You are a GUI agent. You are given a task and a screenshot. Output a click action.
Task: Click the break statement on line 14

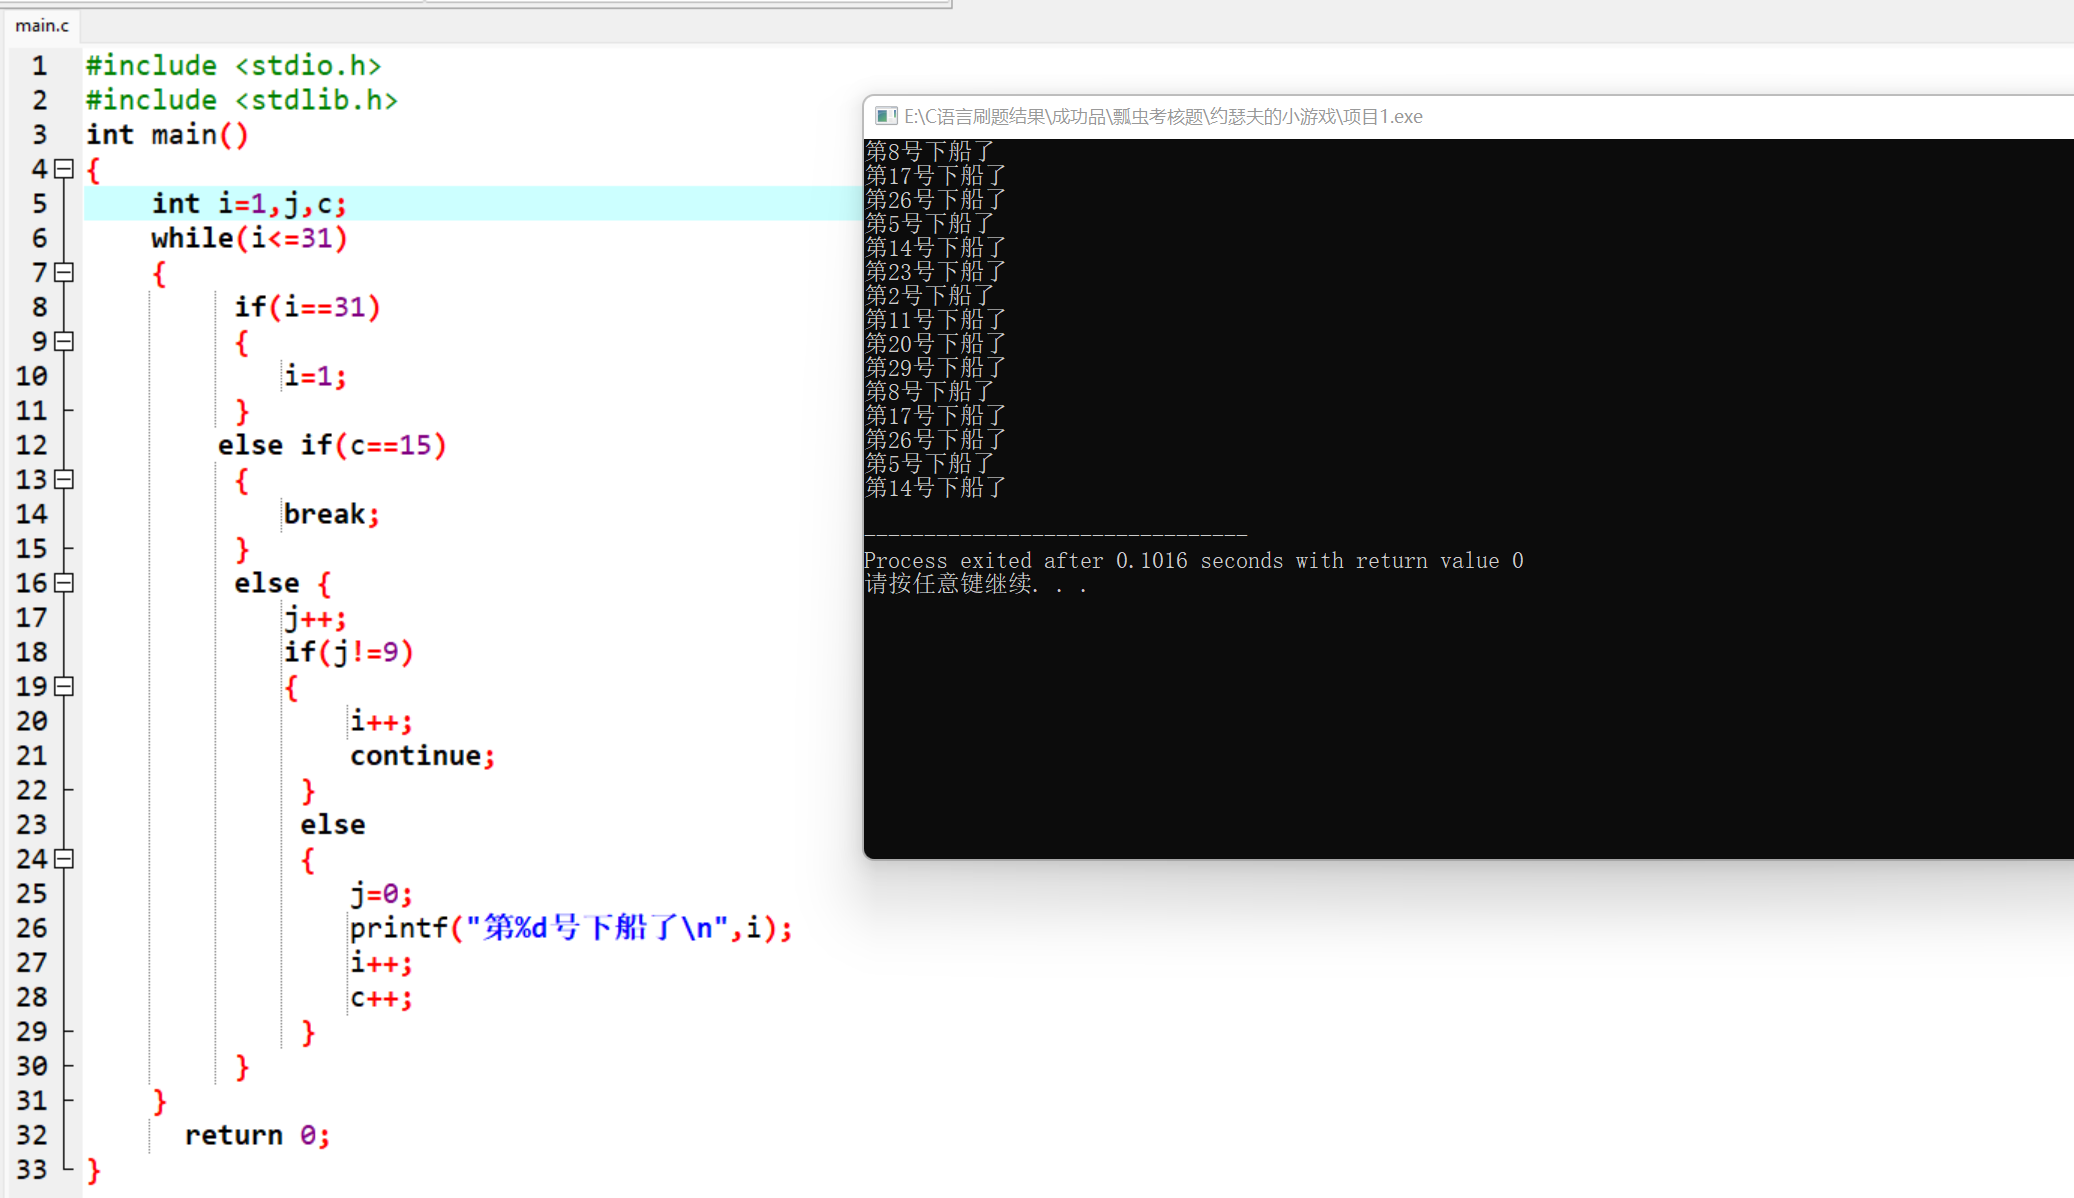tap(330, 513)
